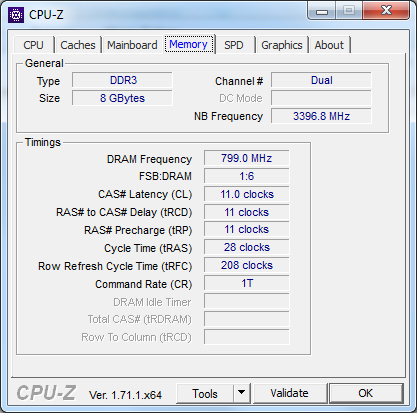Click the RAS# Precharge value 11 clocks
This screenshot has height=413, width=417.
[x=247, y=230]
